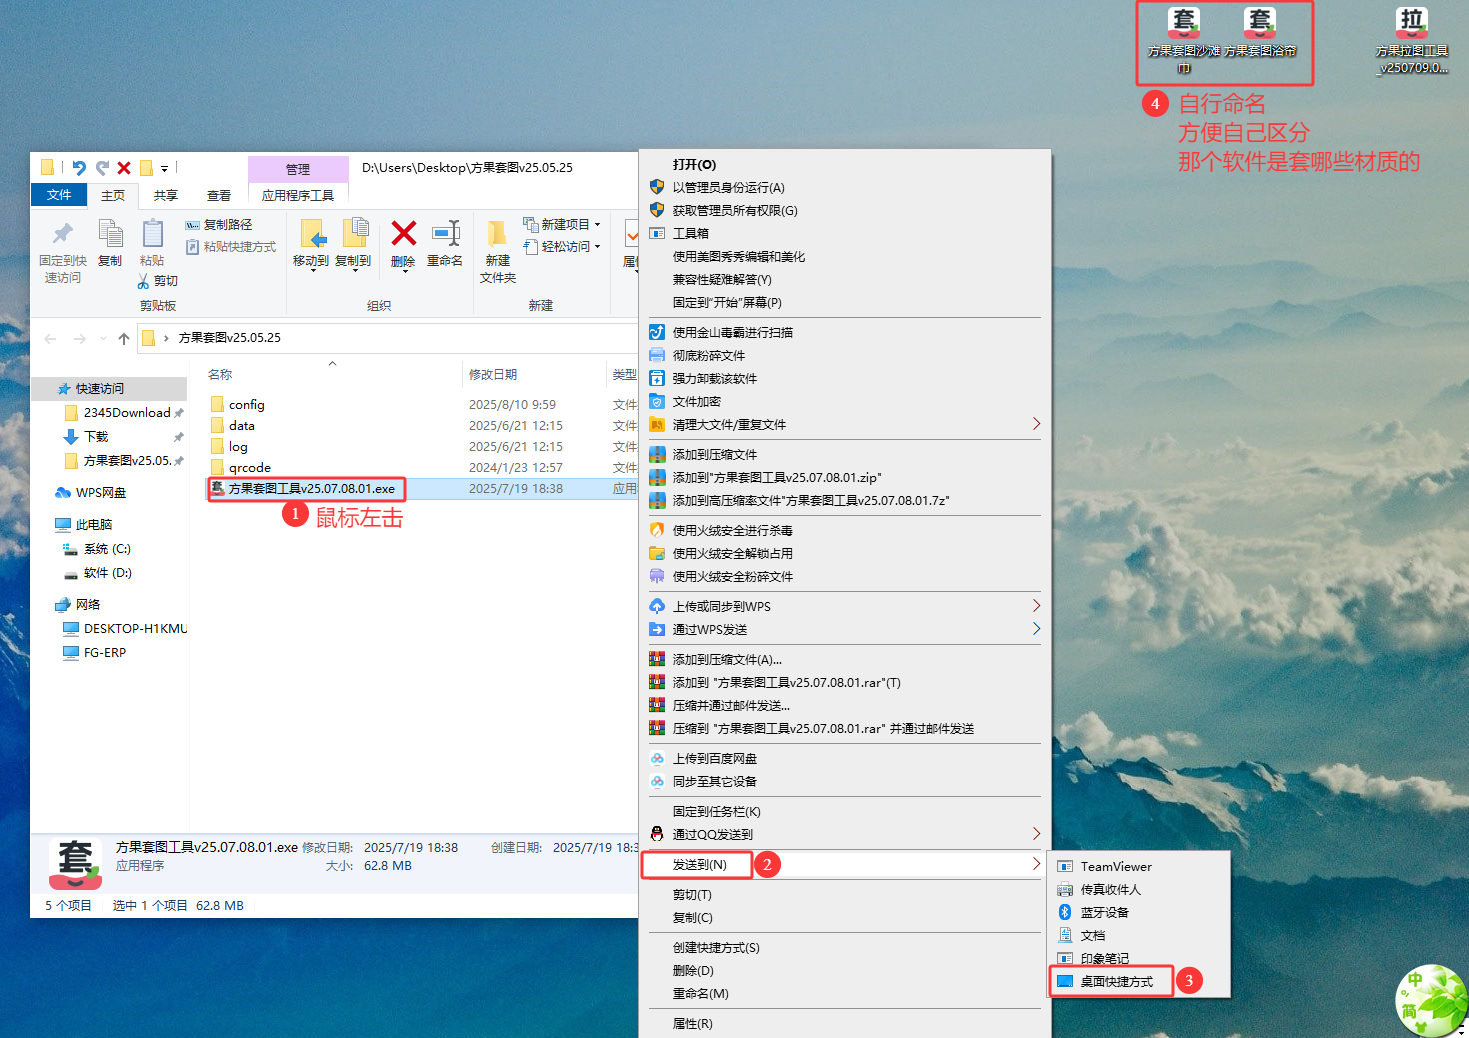Expand the 通过WPS发送 submenu arrow
The width and height of the screenshot is (1469, 1038).
point(1036,630)
